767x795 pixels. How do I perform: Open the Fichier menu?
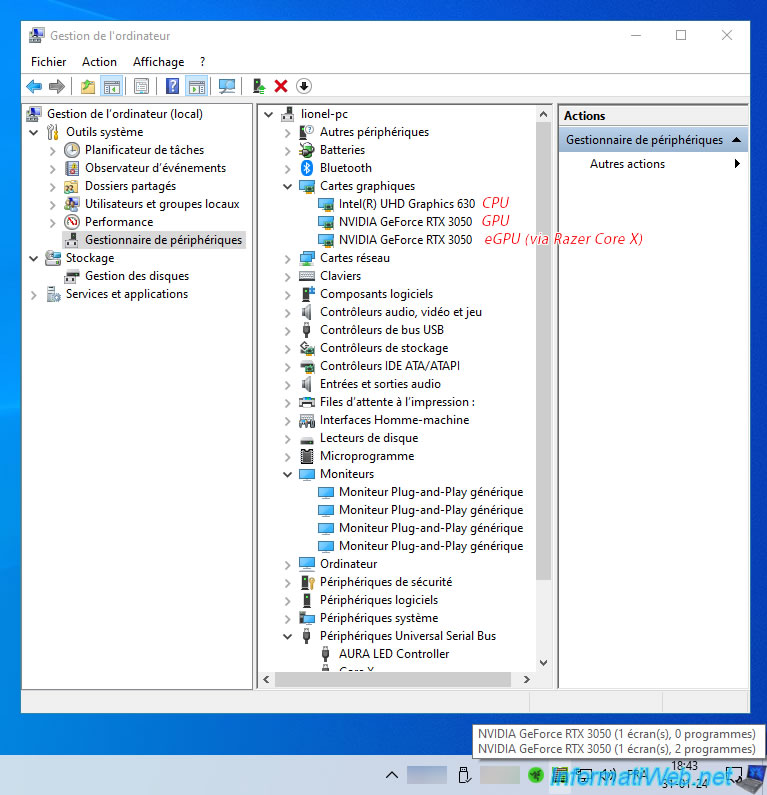pos(49,62)
